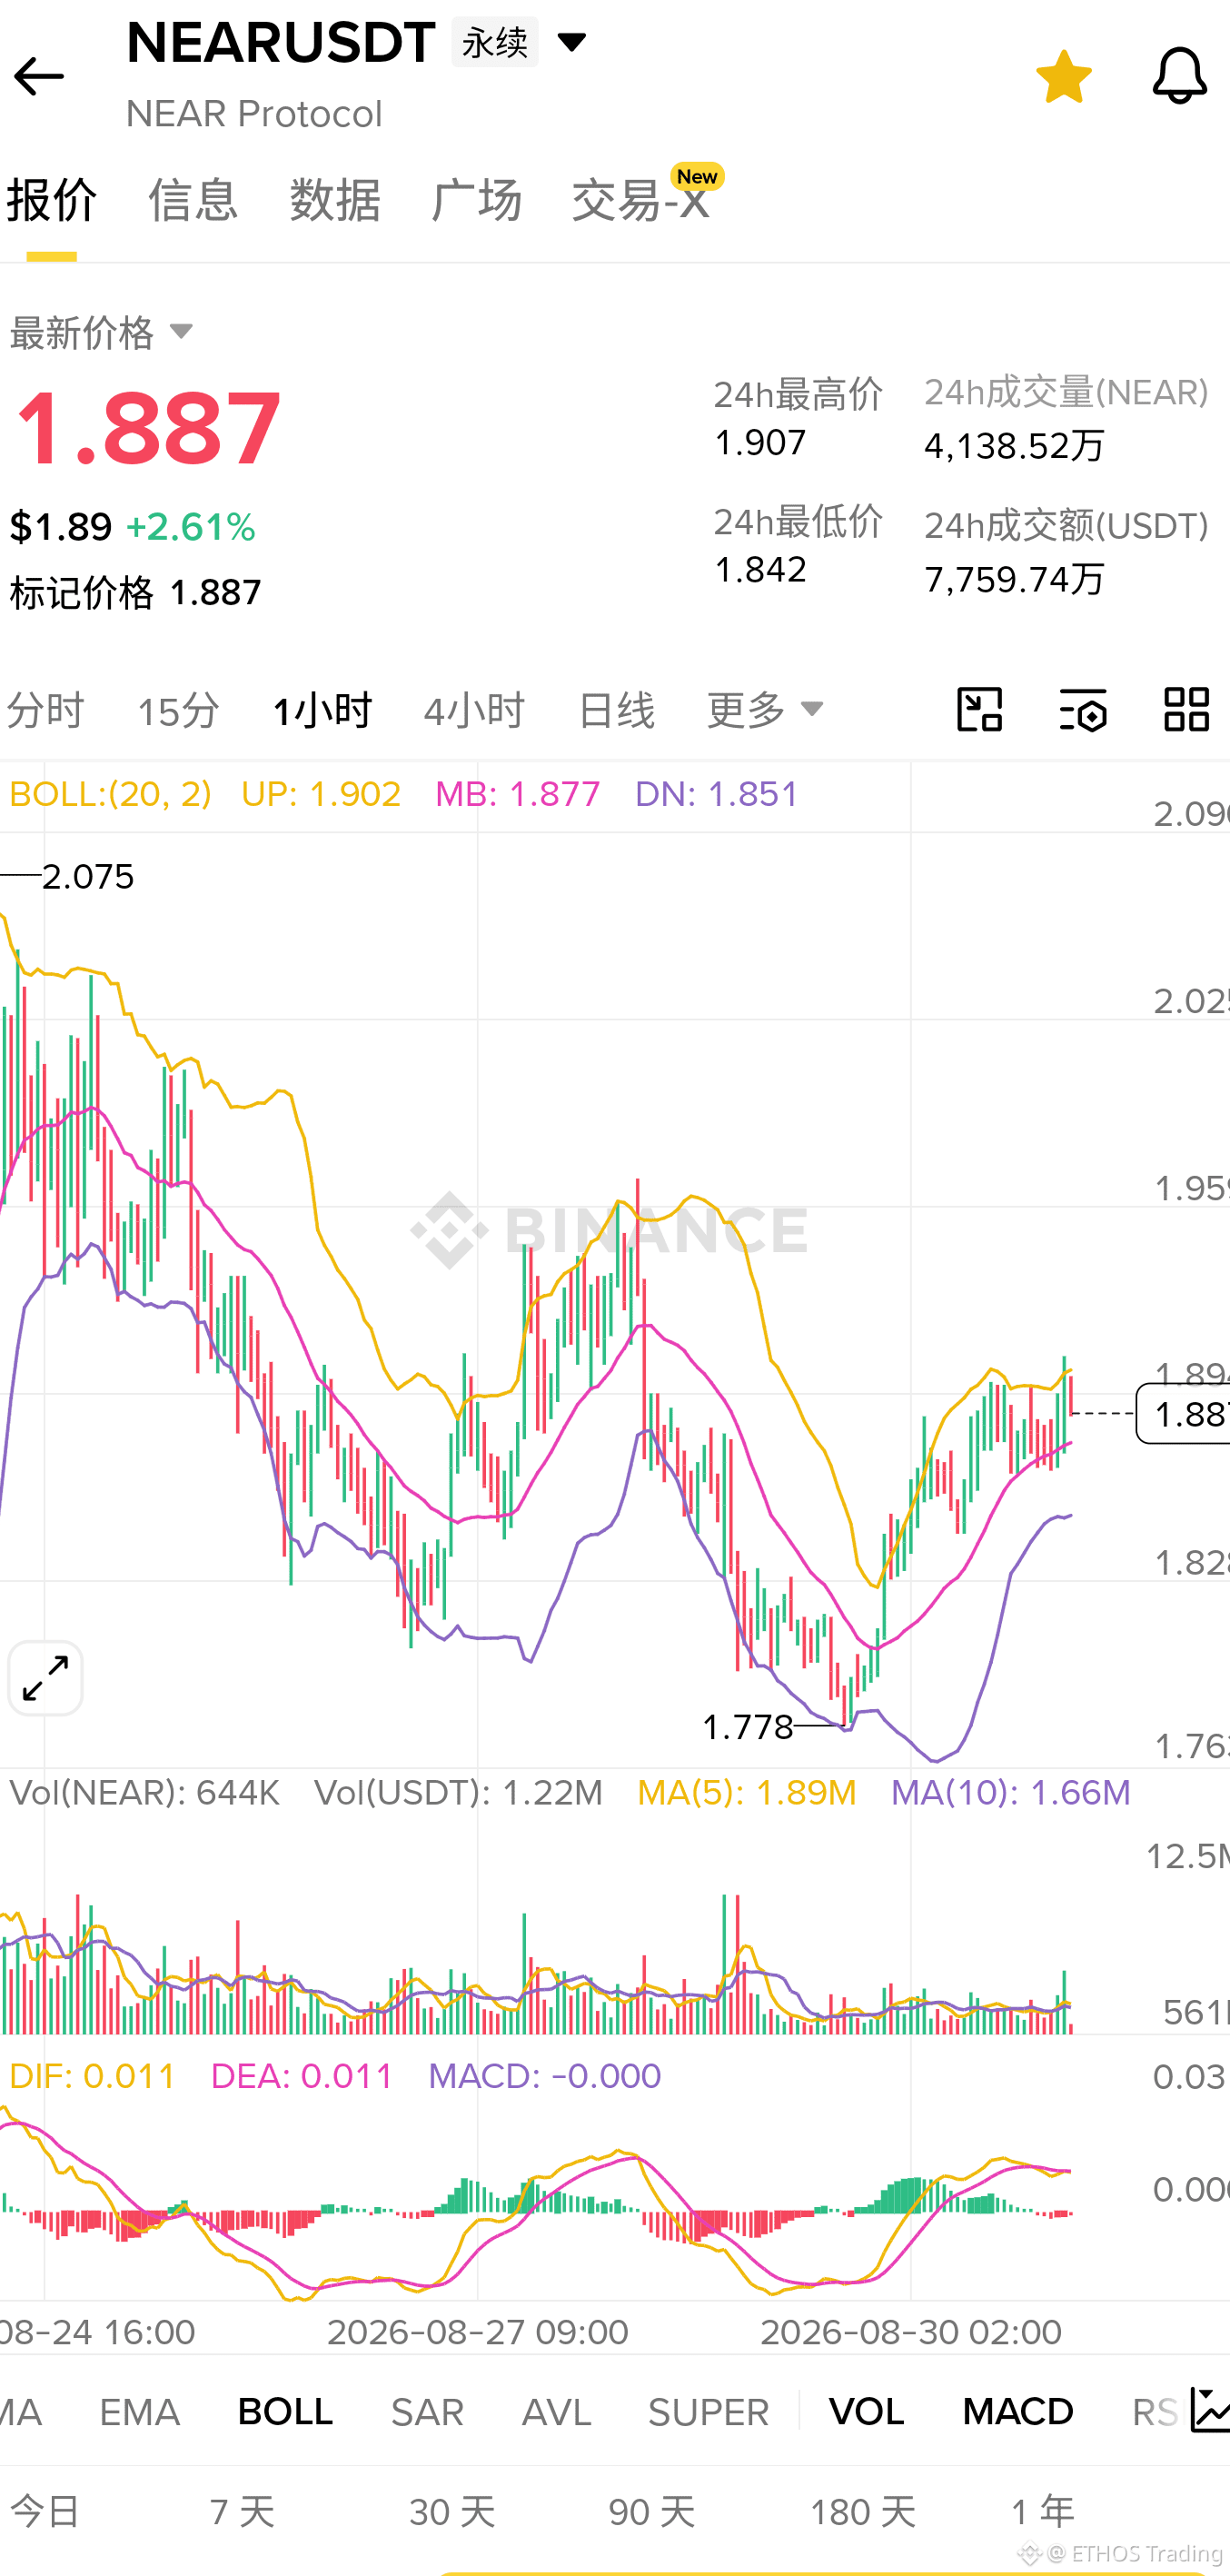Toggle the VOL sub-indicator
The width and height of the screenshot is (1230, 2576).
point(866,2412)
